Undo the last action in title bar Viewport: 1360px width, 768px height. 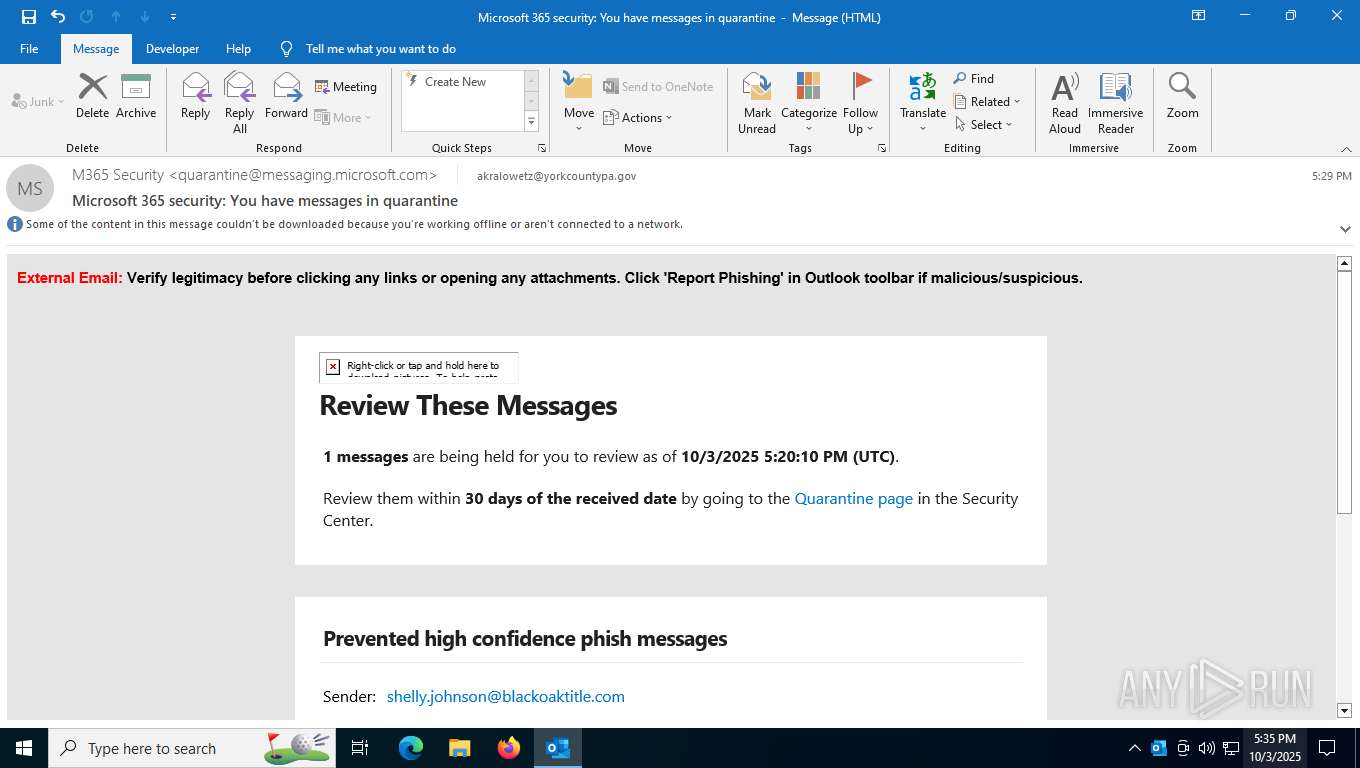pos(58,17)
